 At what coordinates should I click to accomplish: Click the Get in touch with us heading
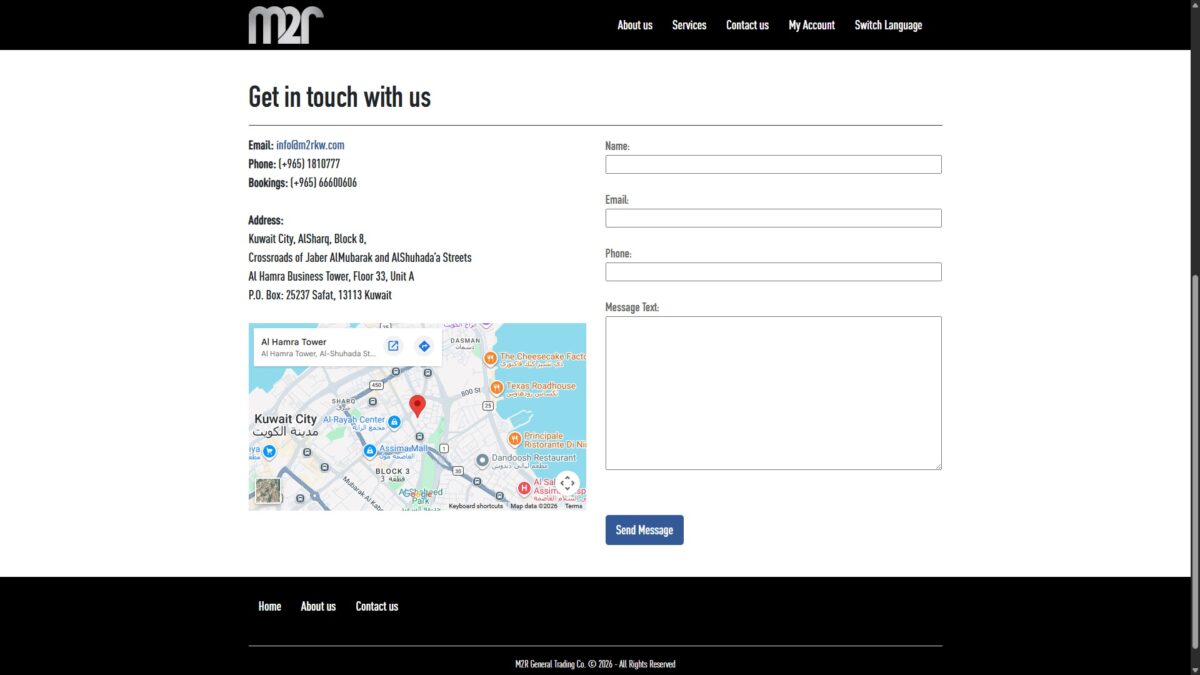(340, 96)
